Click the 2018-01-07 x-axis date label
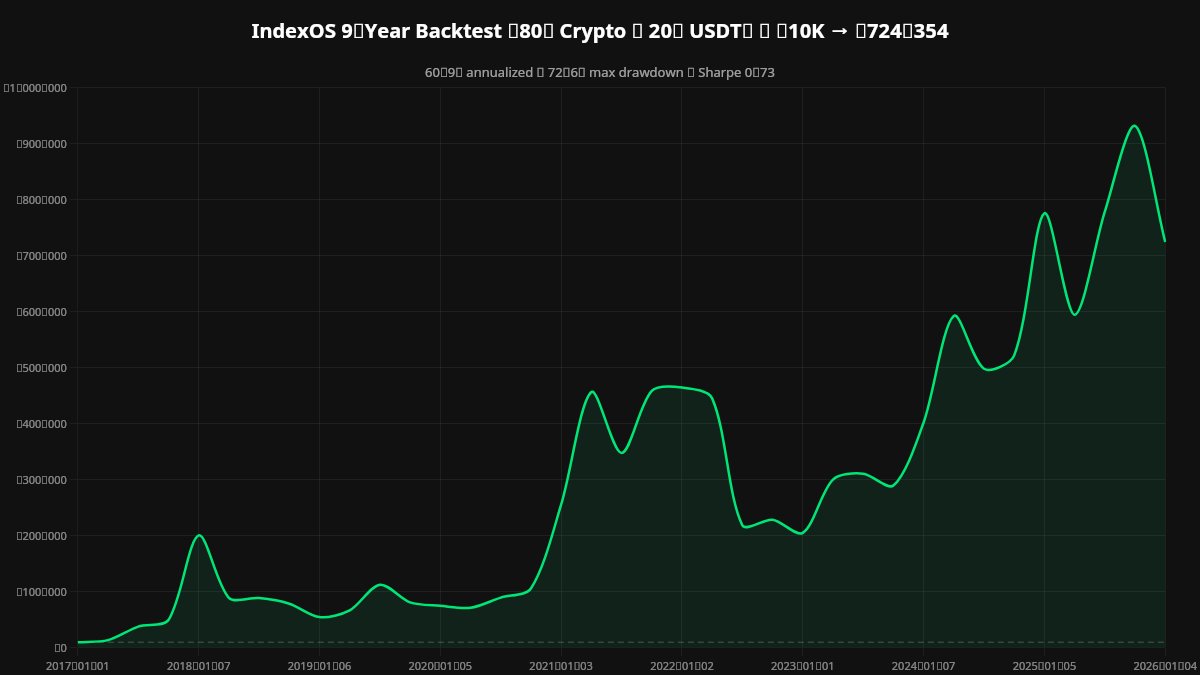 point(198,665)
